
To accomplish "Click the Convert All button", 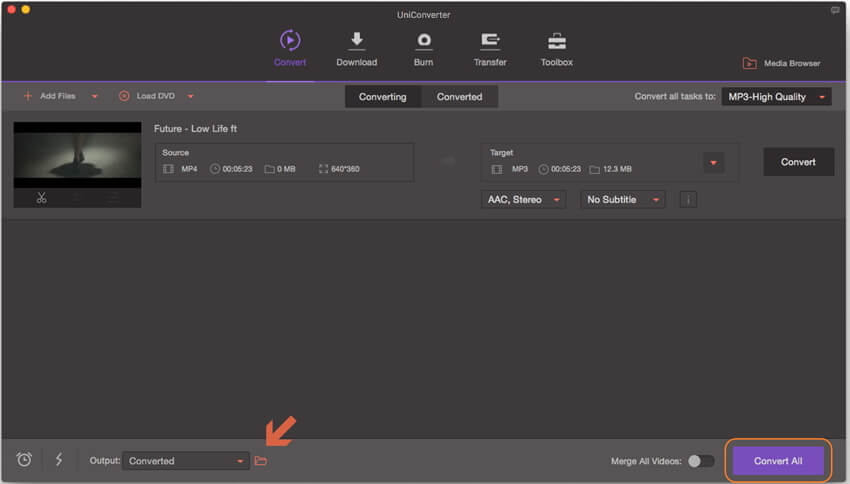I will [x=778, y=461].
